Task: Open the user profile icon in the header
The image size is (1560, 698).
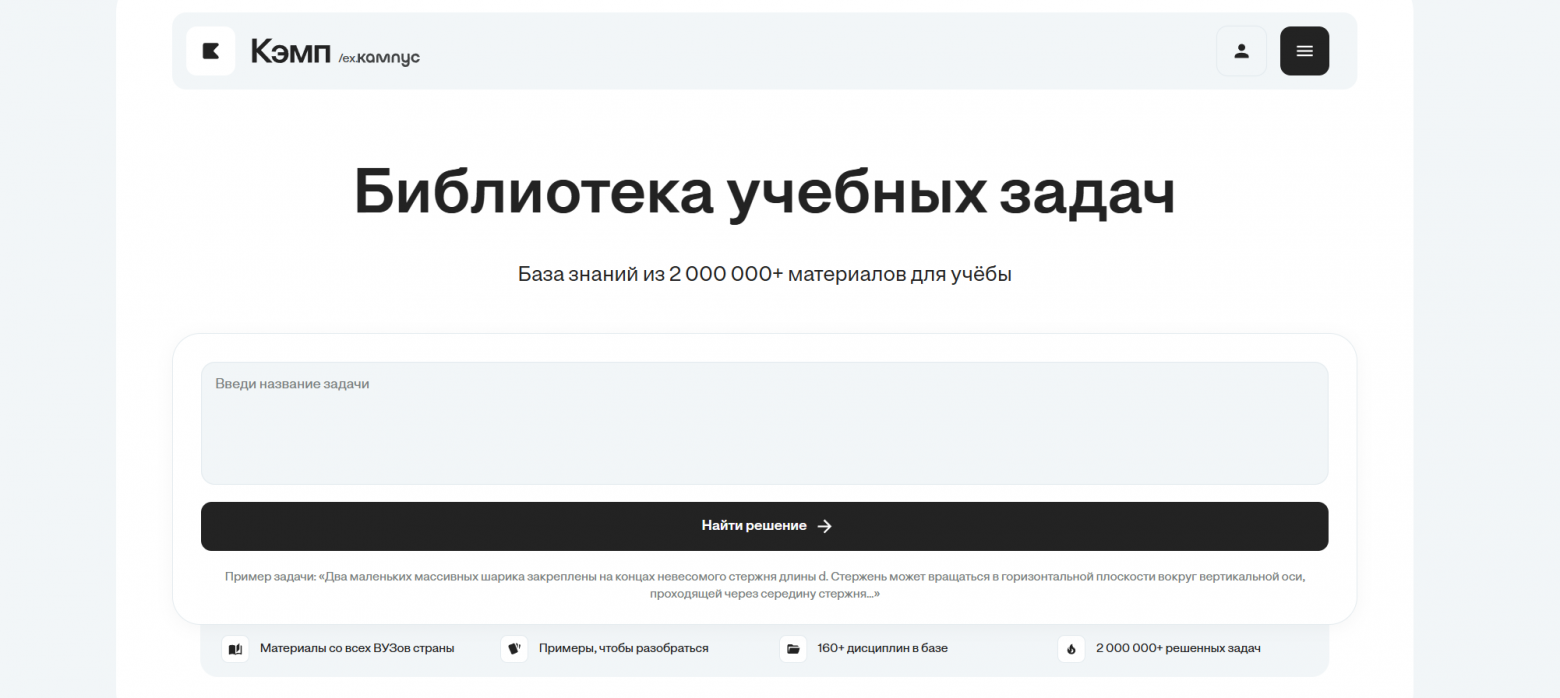Action: pyautogui.click(x=1241, y=50)
